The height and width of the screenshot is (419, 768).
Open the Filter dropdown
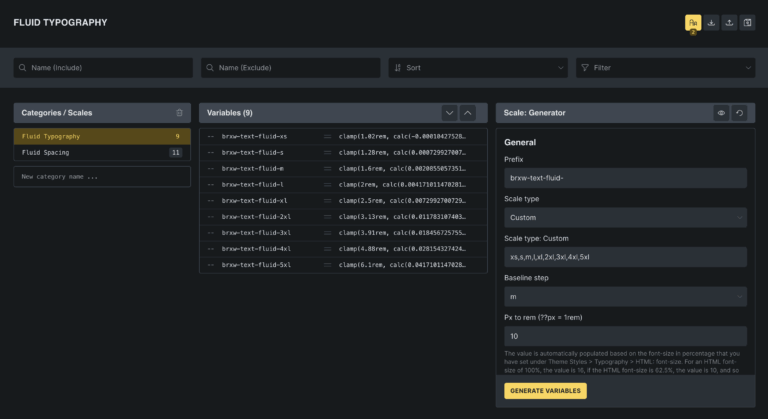tap(665, 67)
